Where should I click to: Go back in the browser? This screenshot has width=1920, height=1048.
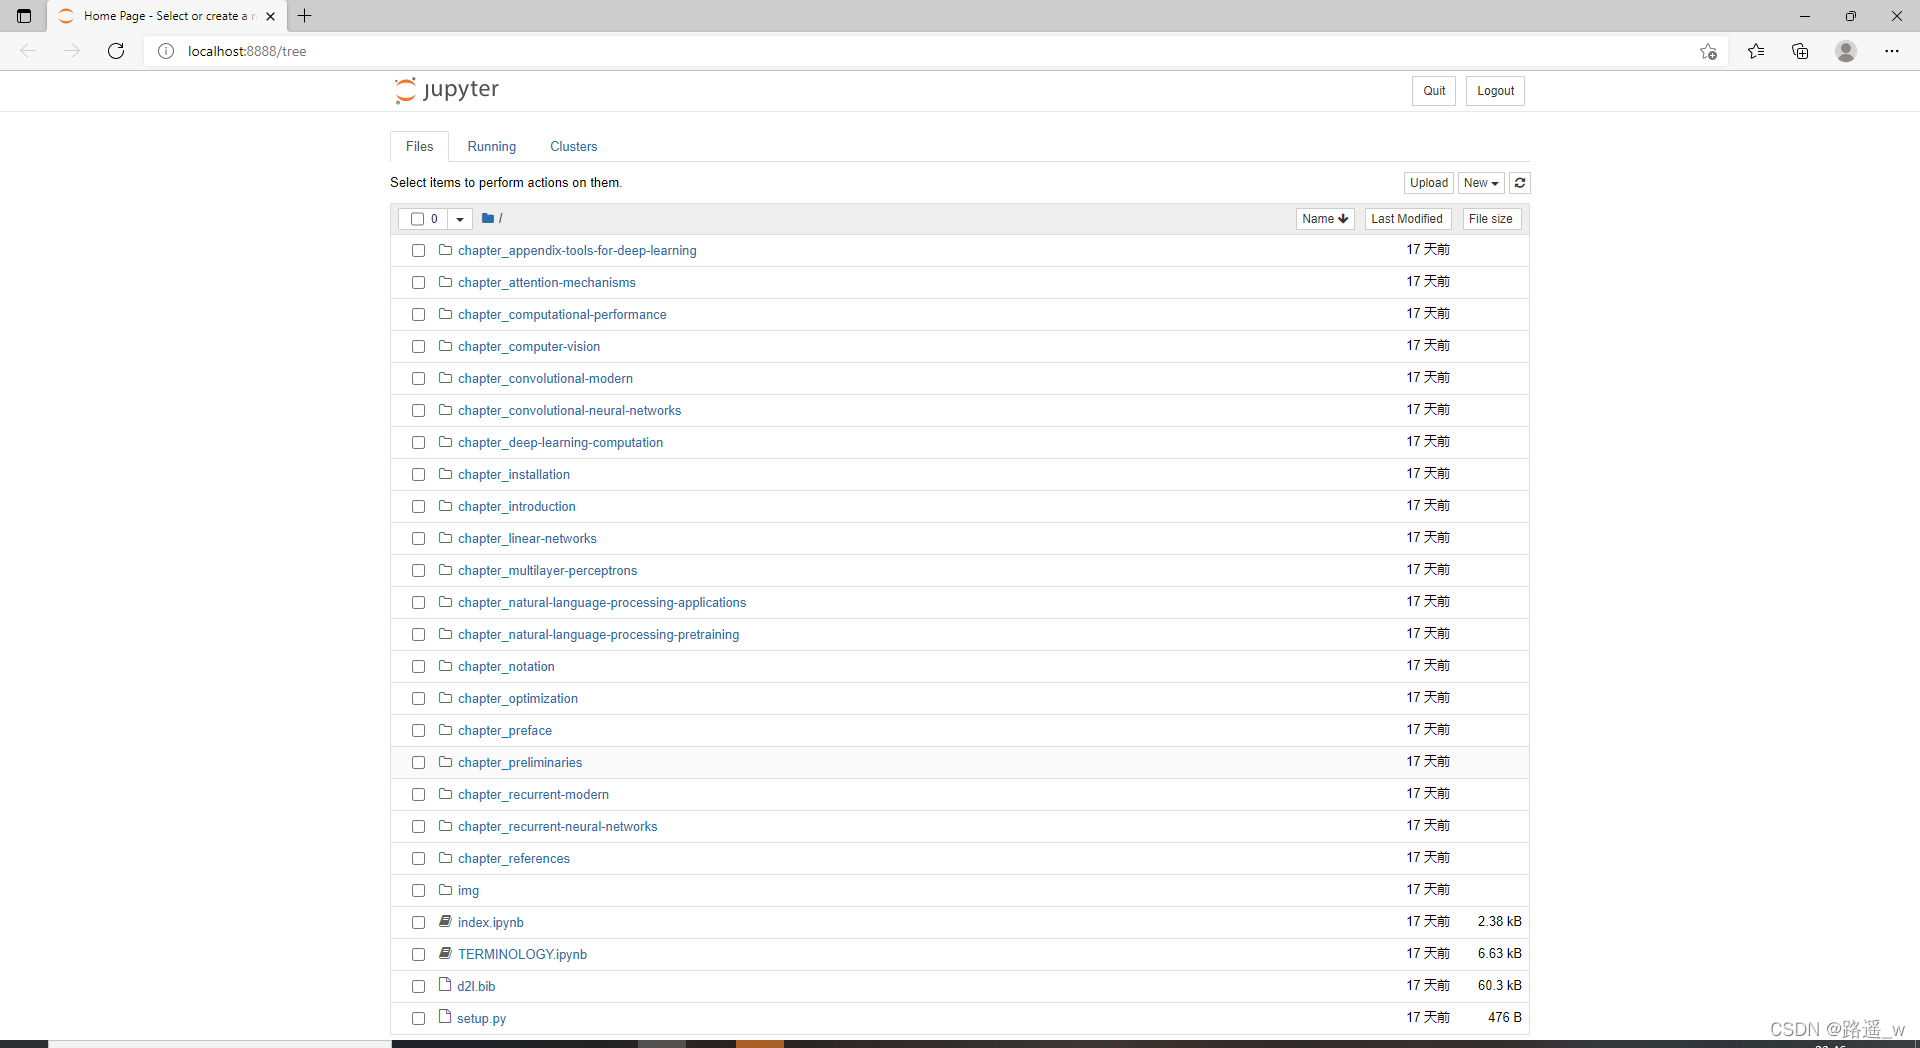click(x=28, y=51)
